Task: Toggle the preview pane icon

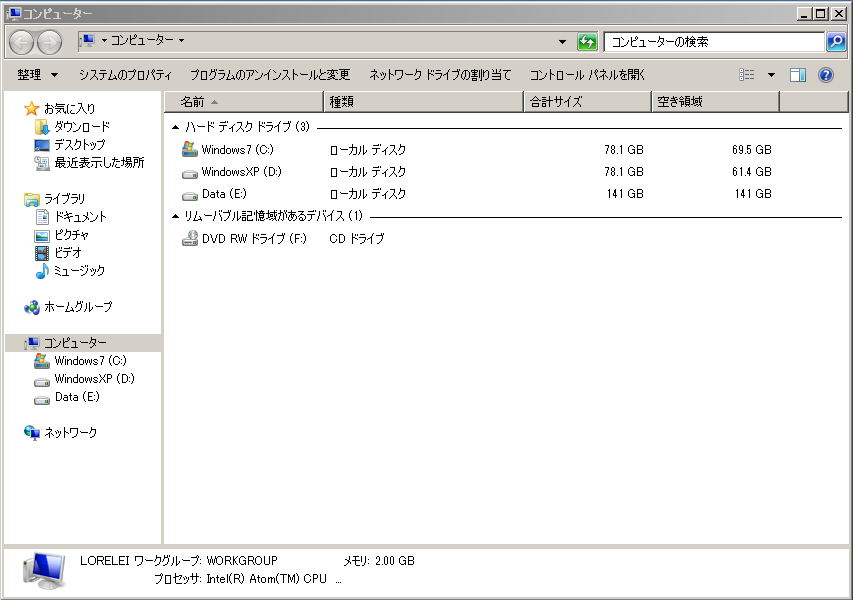Action: 797,74
